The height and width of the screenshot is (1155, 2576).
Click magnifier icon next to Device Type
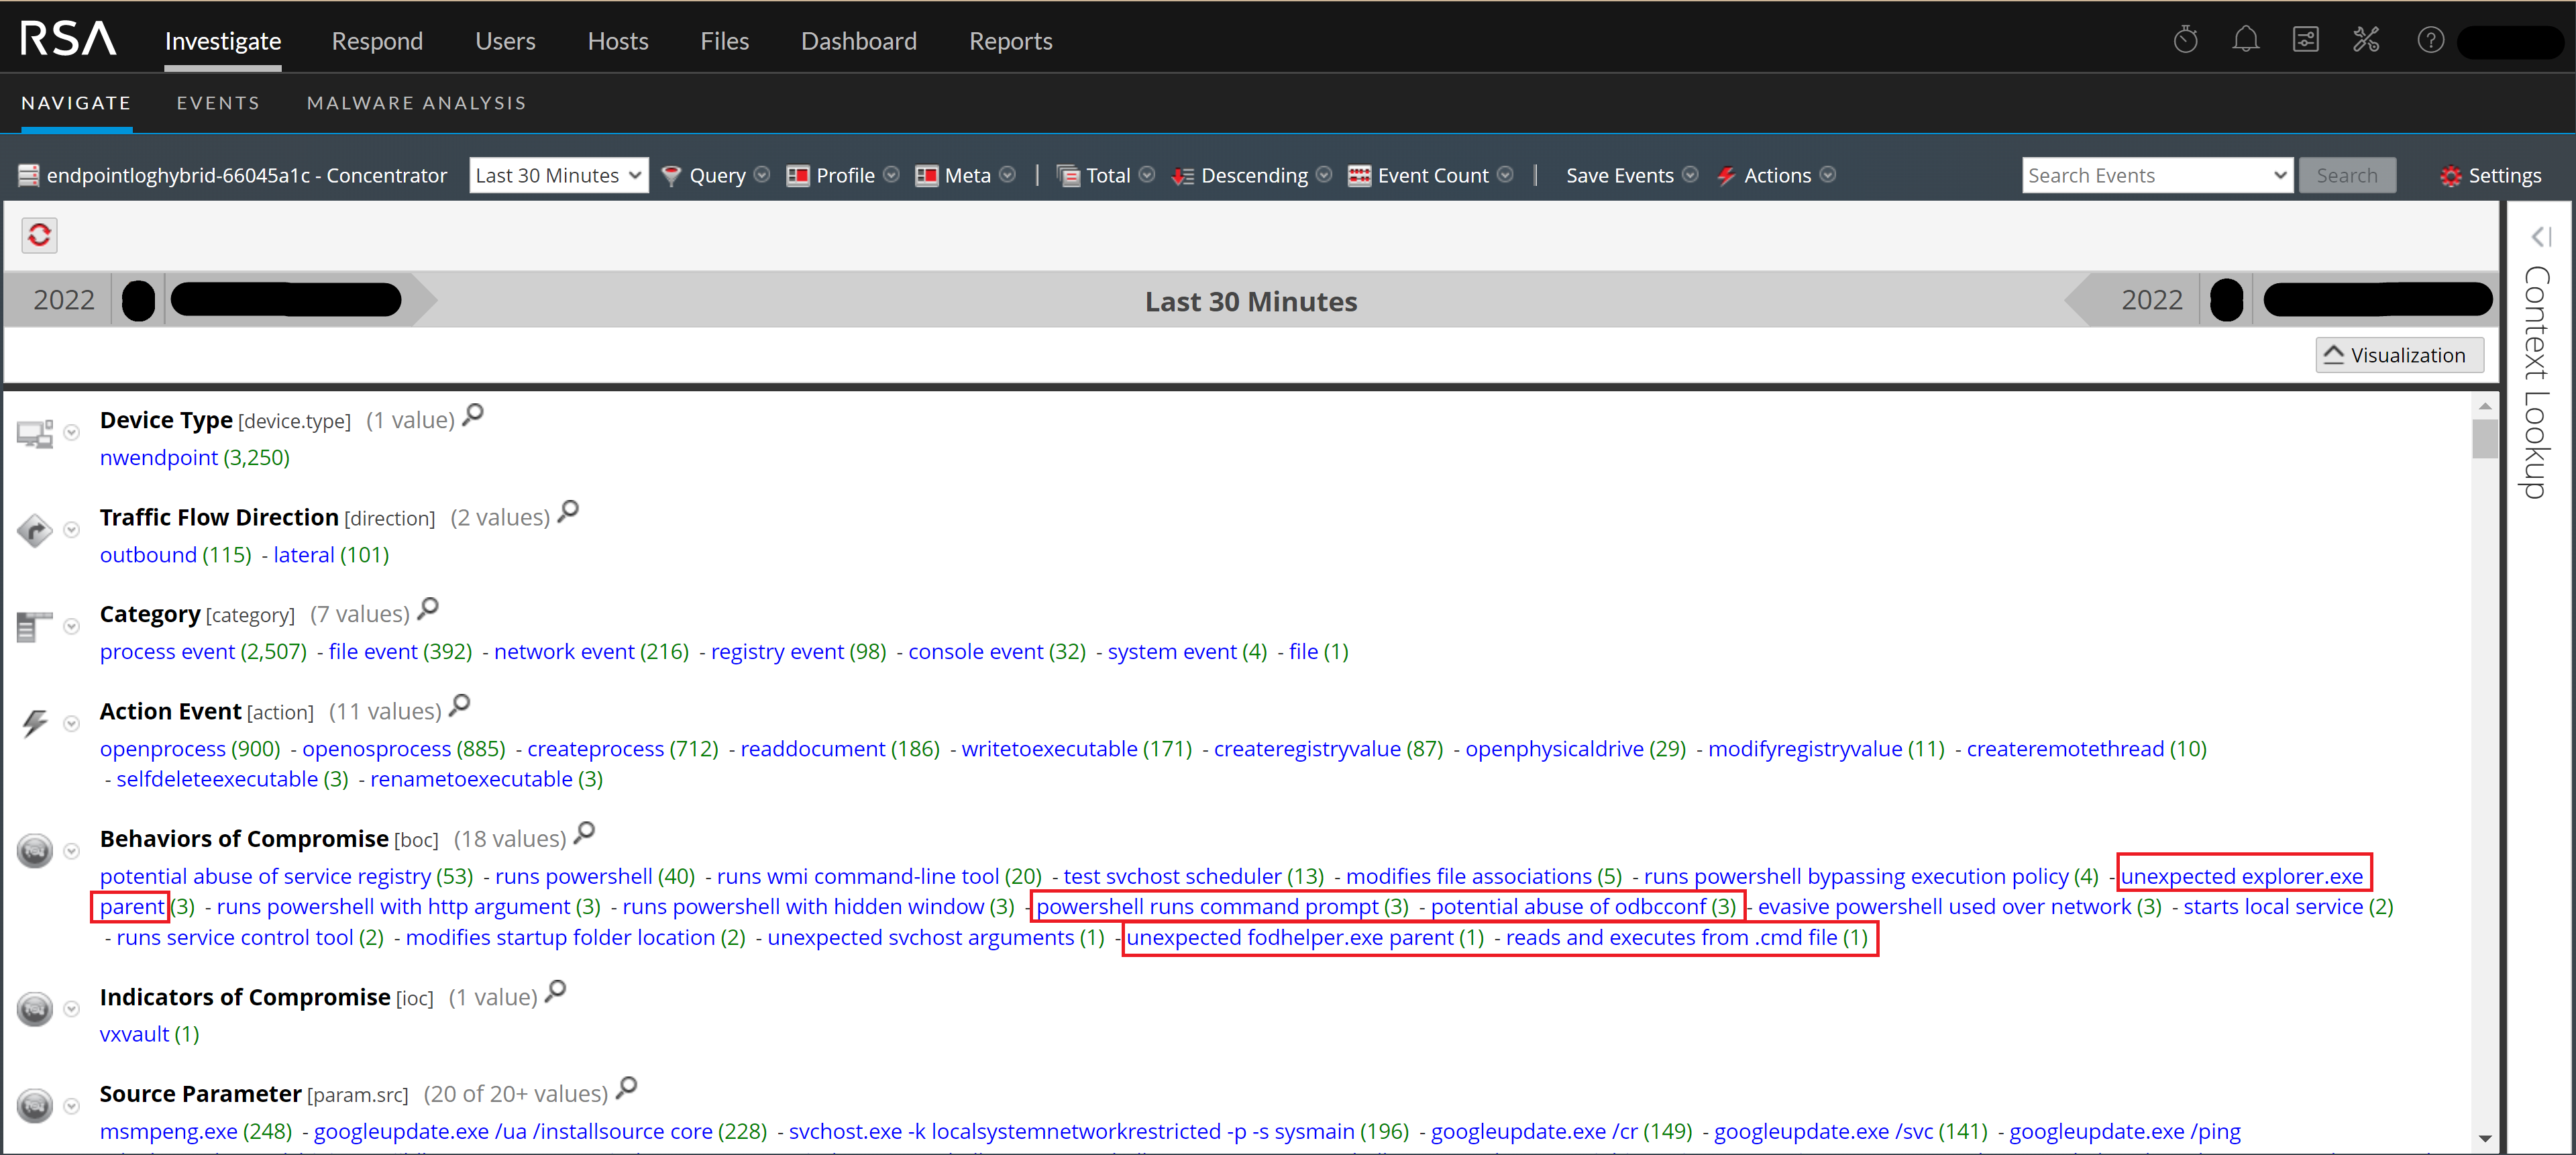pyautogui.click(x=473, y=414)
